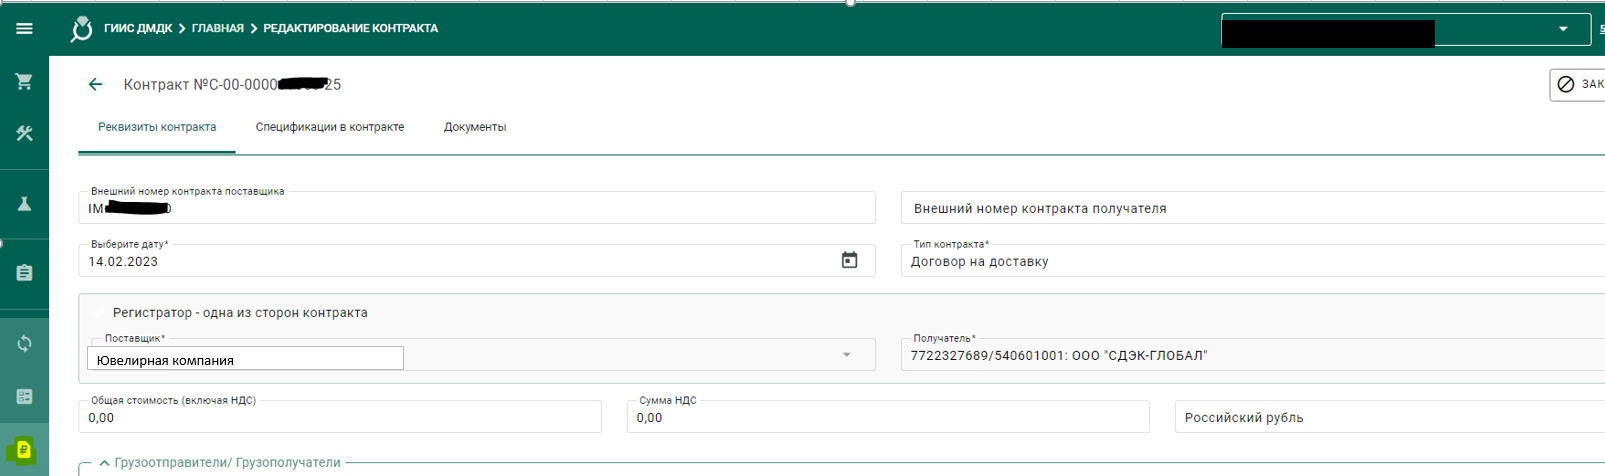Click the 'Сумма НДС' input field
1605x476 pixels.
tap(887, 418)
